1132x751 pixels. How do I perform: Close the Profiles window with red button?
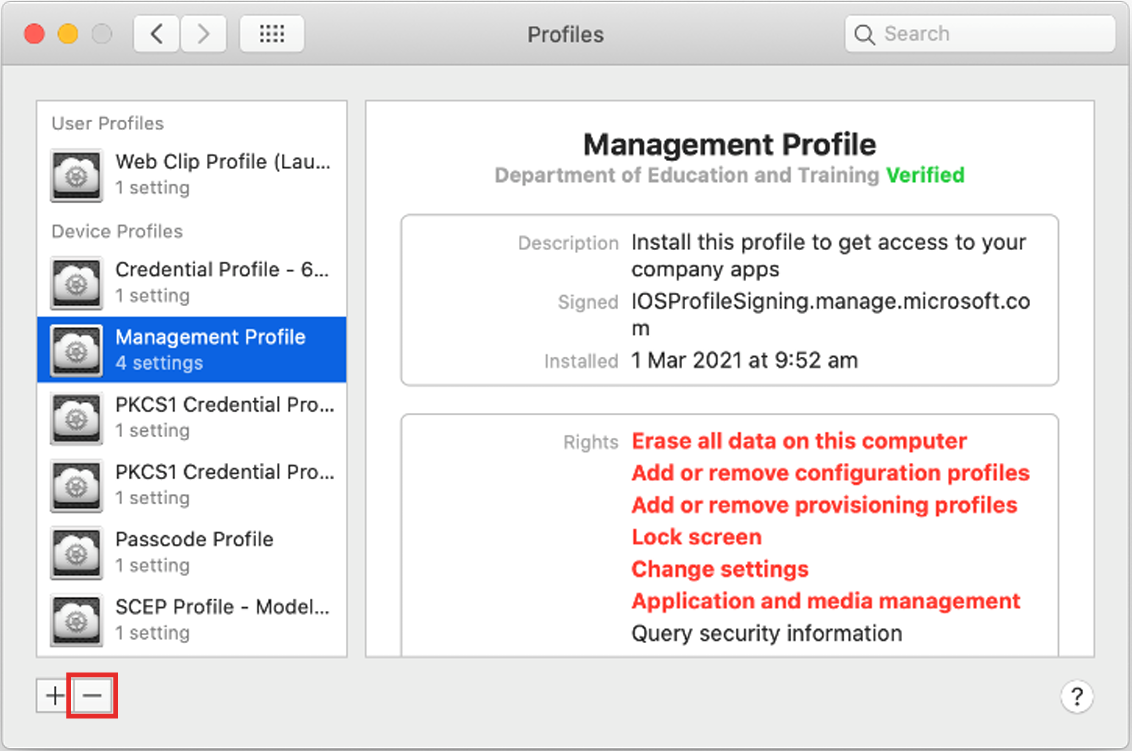click(x=34, y=34)
